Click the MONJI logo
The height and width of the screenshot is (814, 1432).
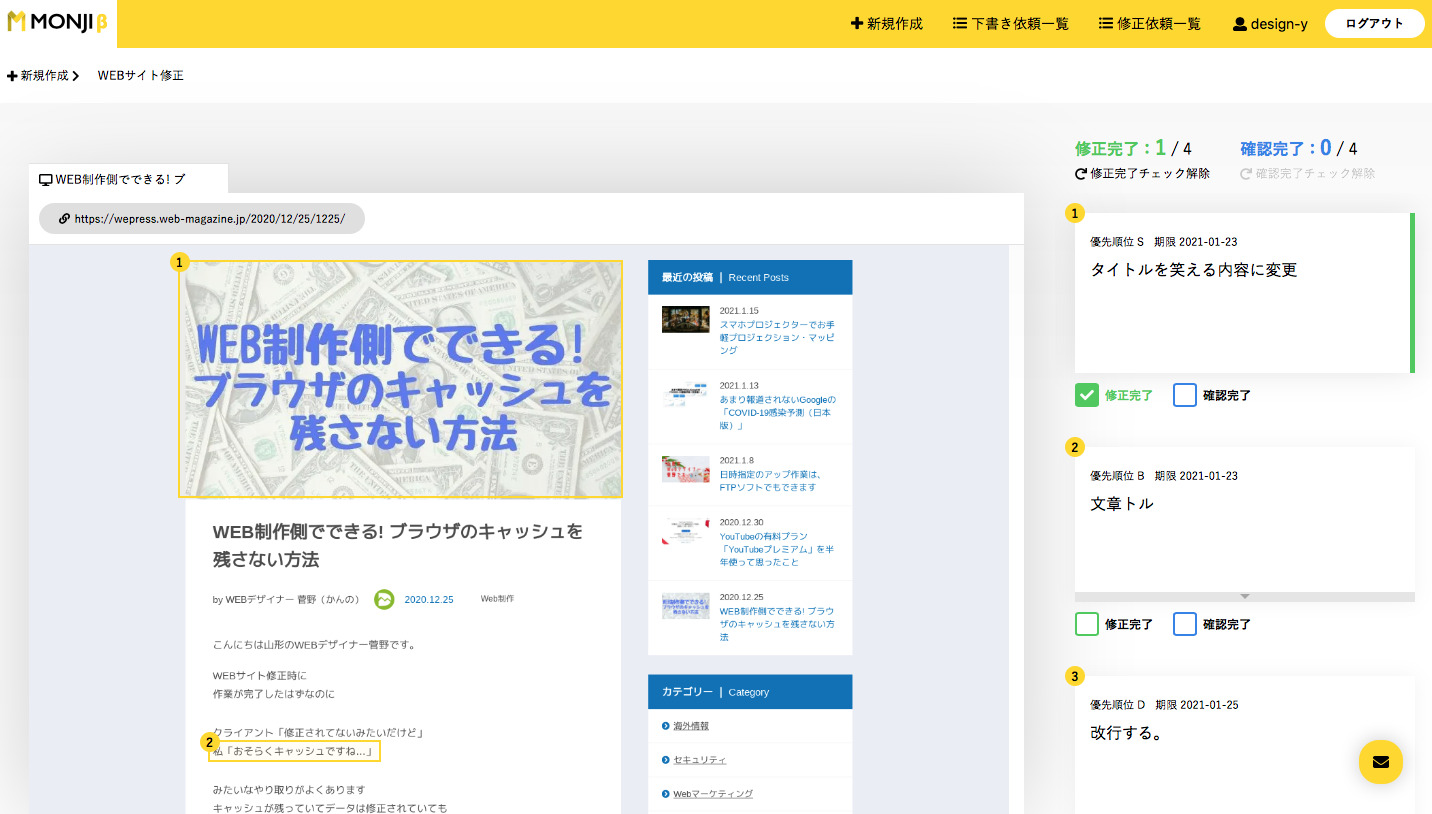[x=58, y=23]
